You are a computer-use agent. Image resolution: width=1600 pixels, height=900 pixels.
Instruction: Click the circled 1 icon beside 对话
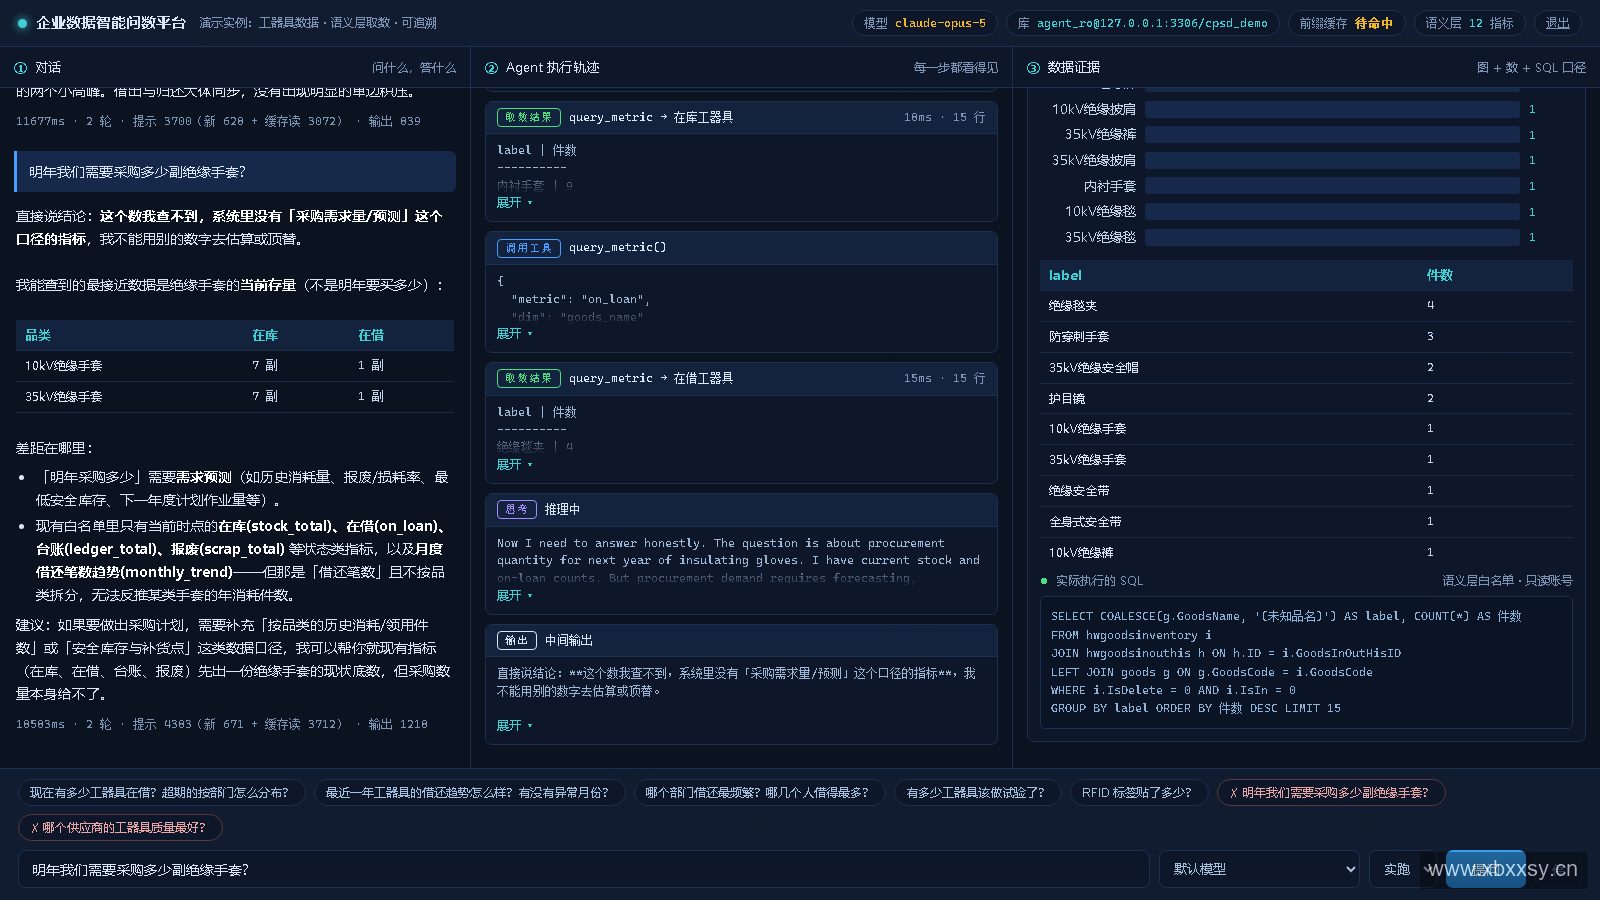coord(21,68)
